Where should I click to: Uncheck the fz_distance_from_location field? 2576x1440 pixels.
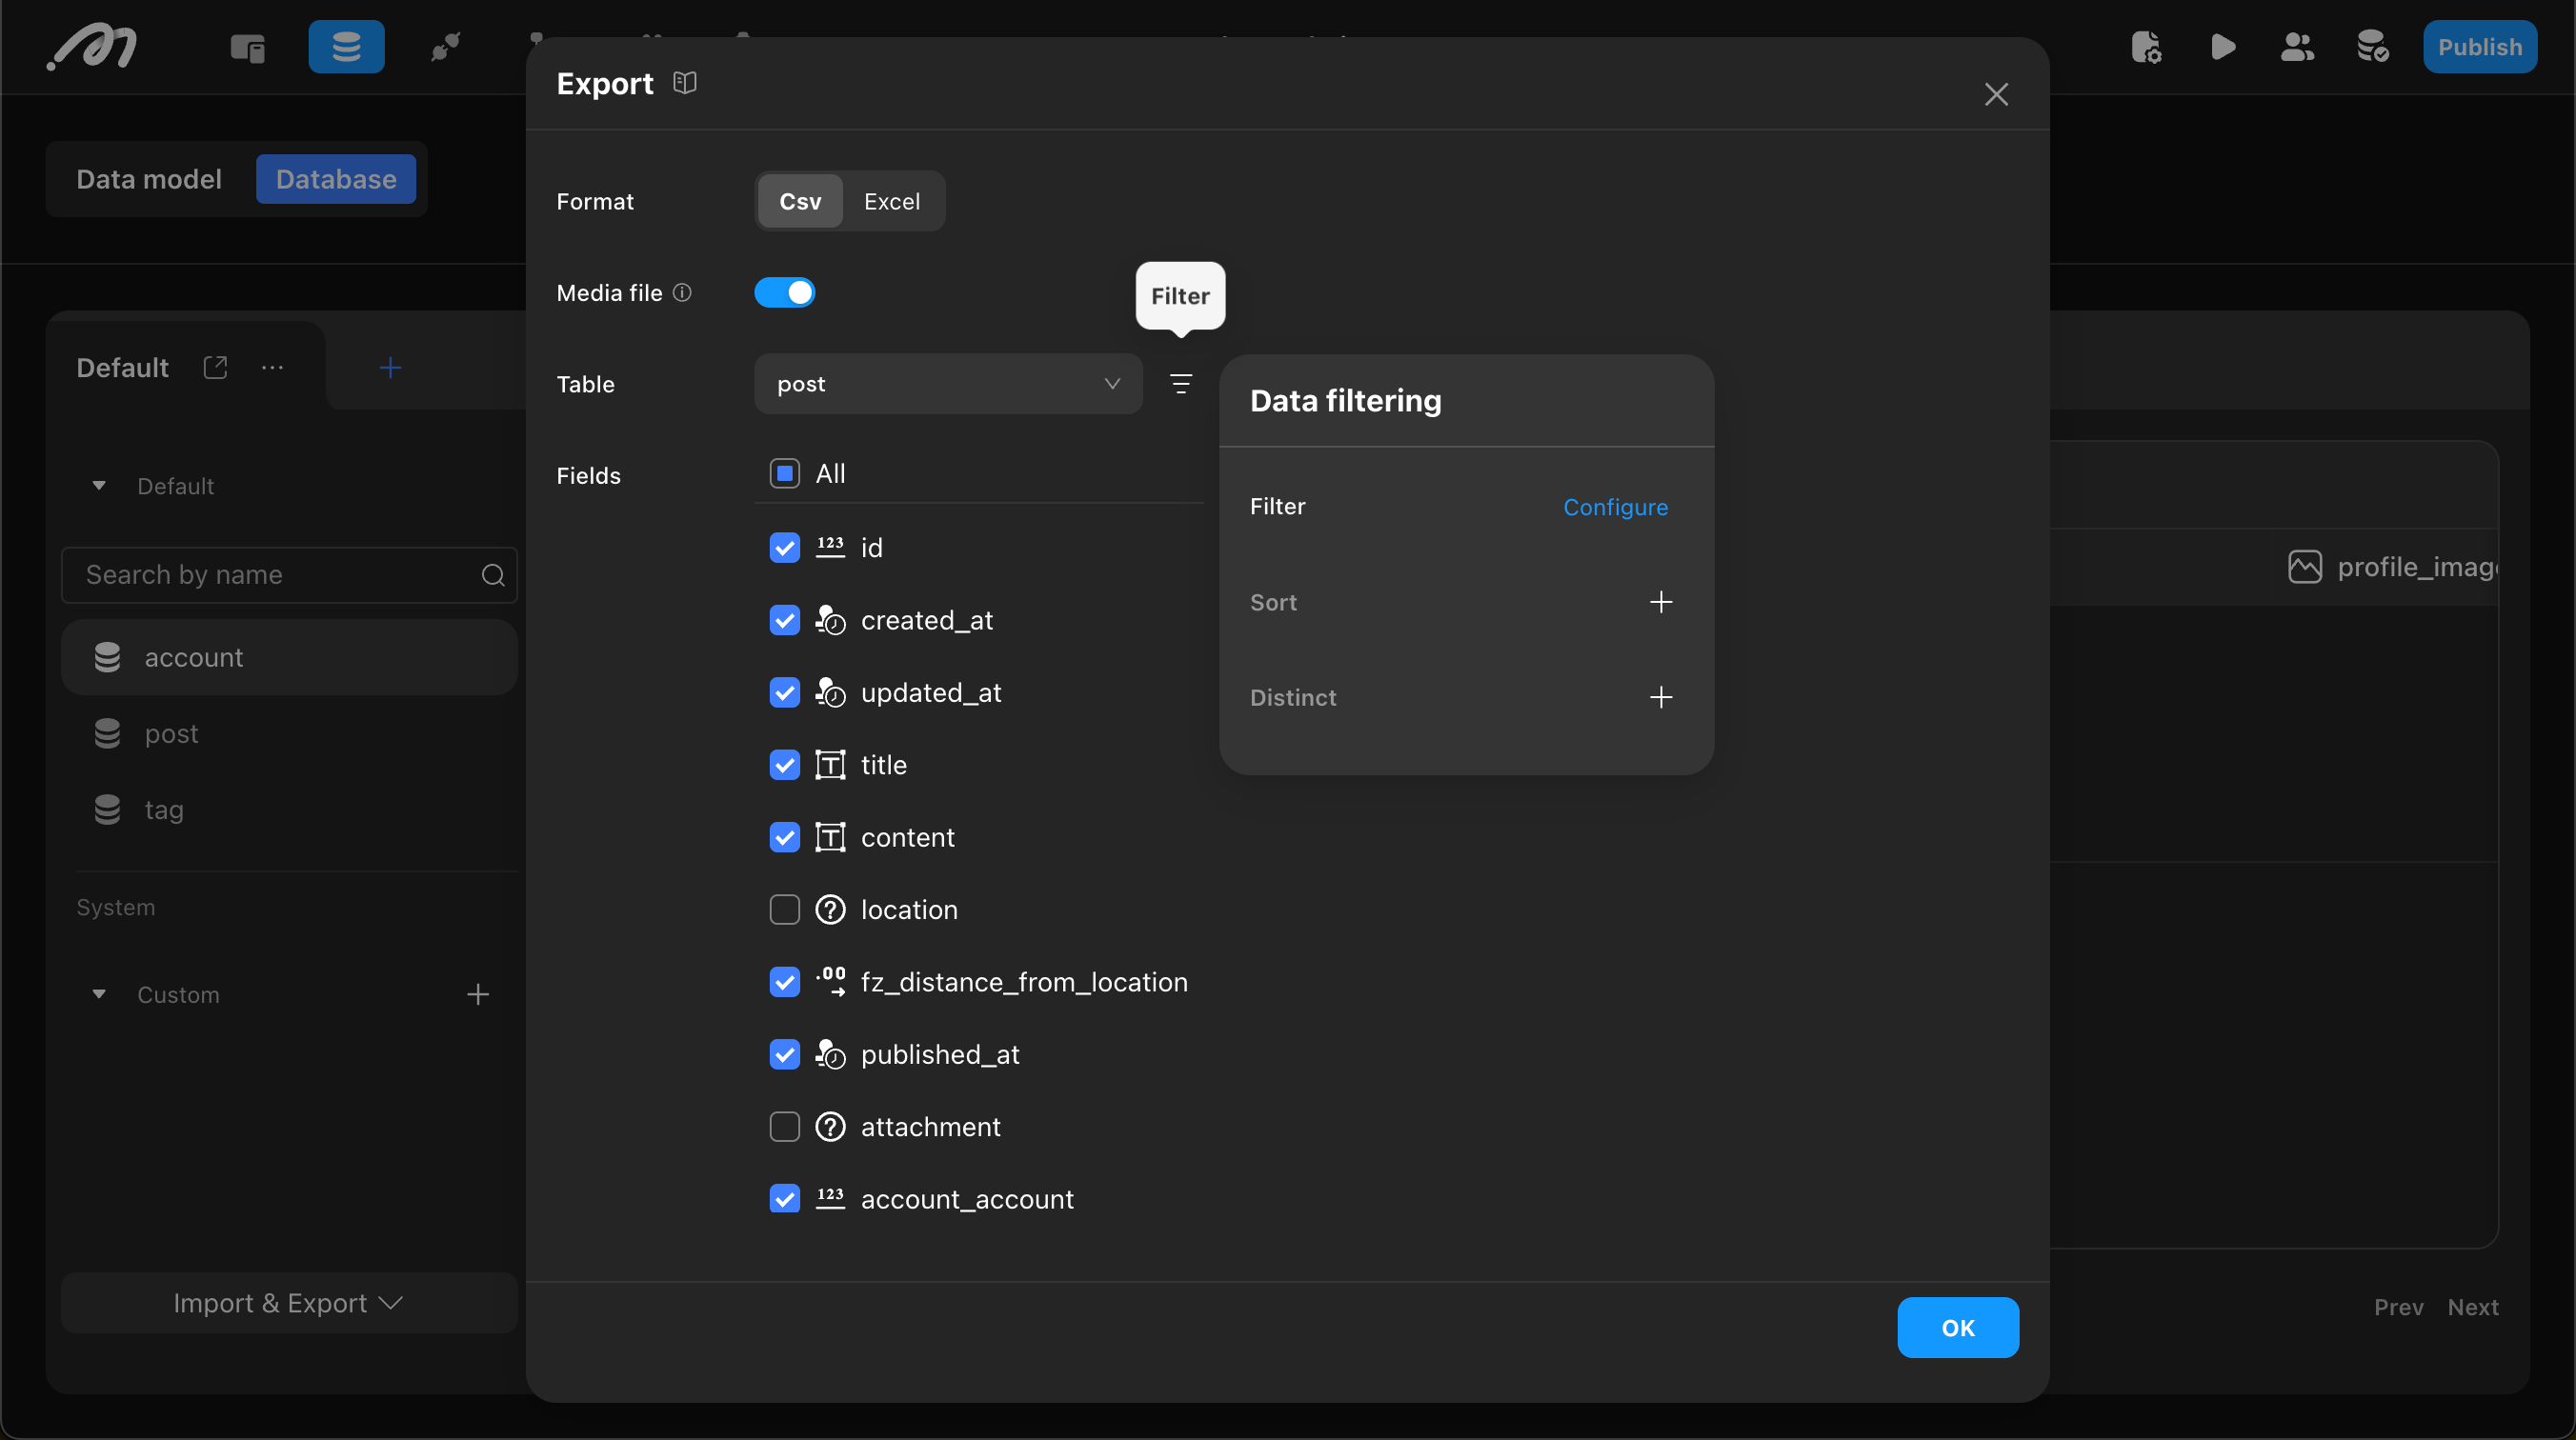785,982
